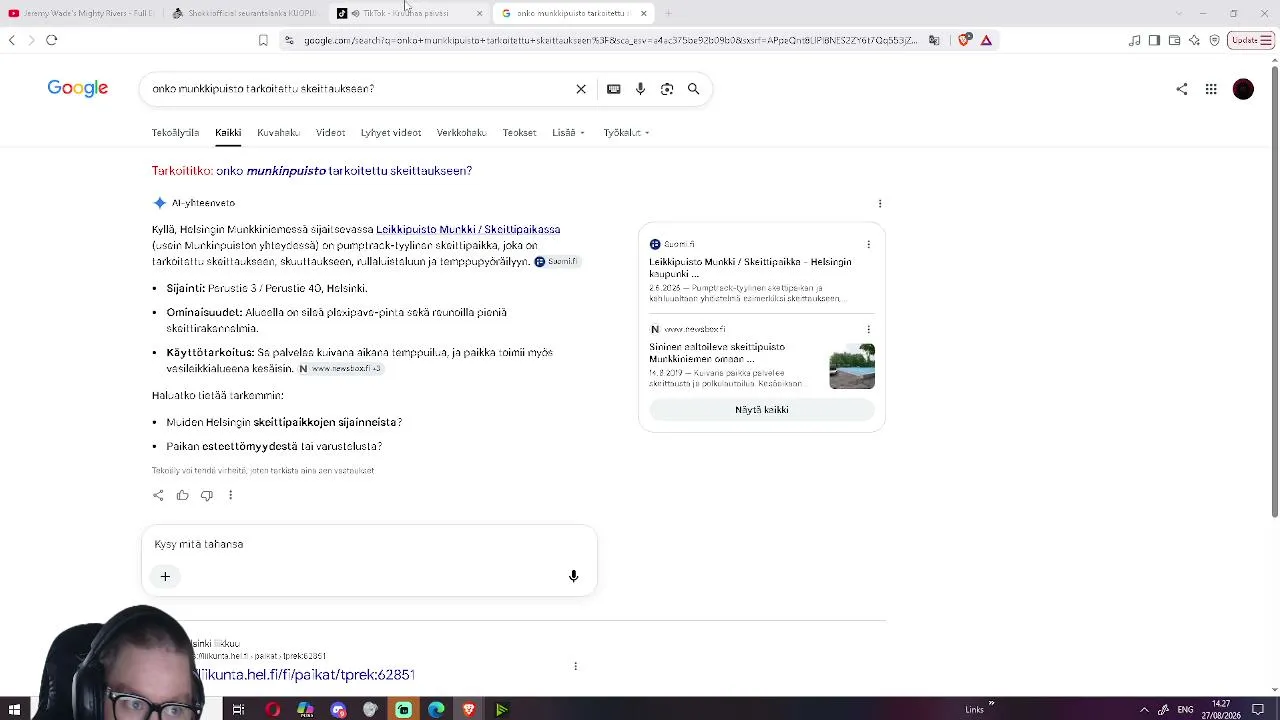This screenshot has width=1280, height=720.
Task: Reload the current page
Action: [52, 40]
